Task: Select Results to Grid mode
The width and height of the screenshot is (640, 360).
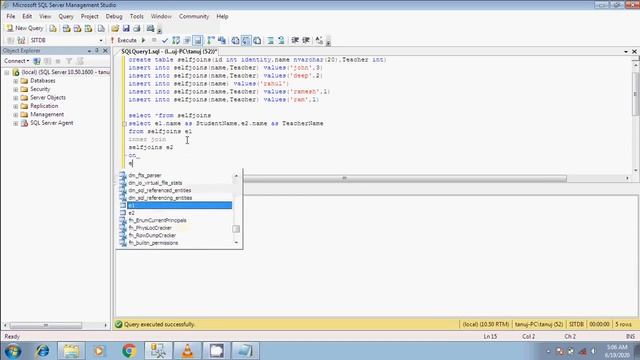Action: tap(246, 40)
